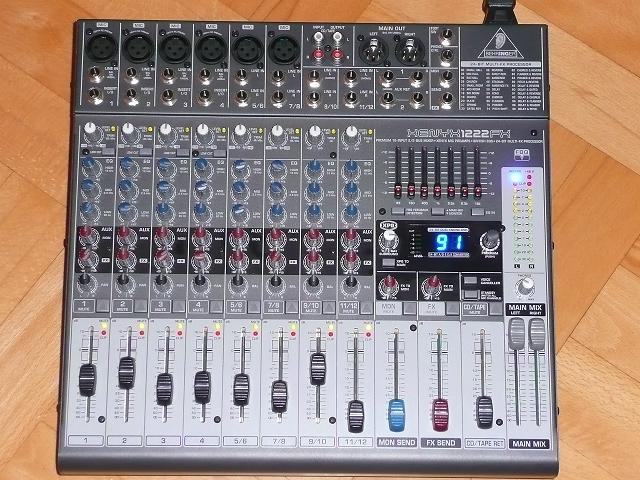This screenshot has width=640, height=480.
Task: Click the channel 9/10 fader cap
Action: (x=318, y=369)
